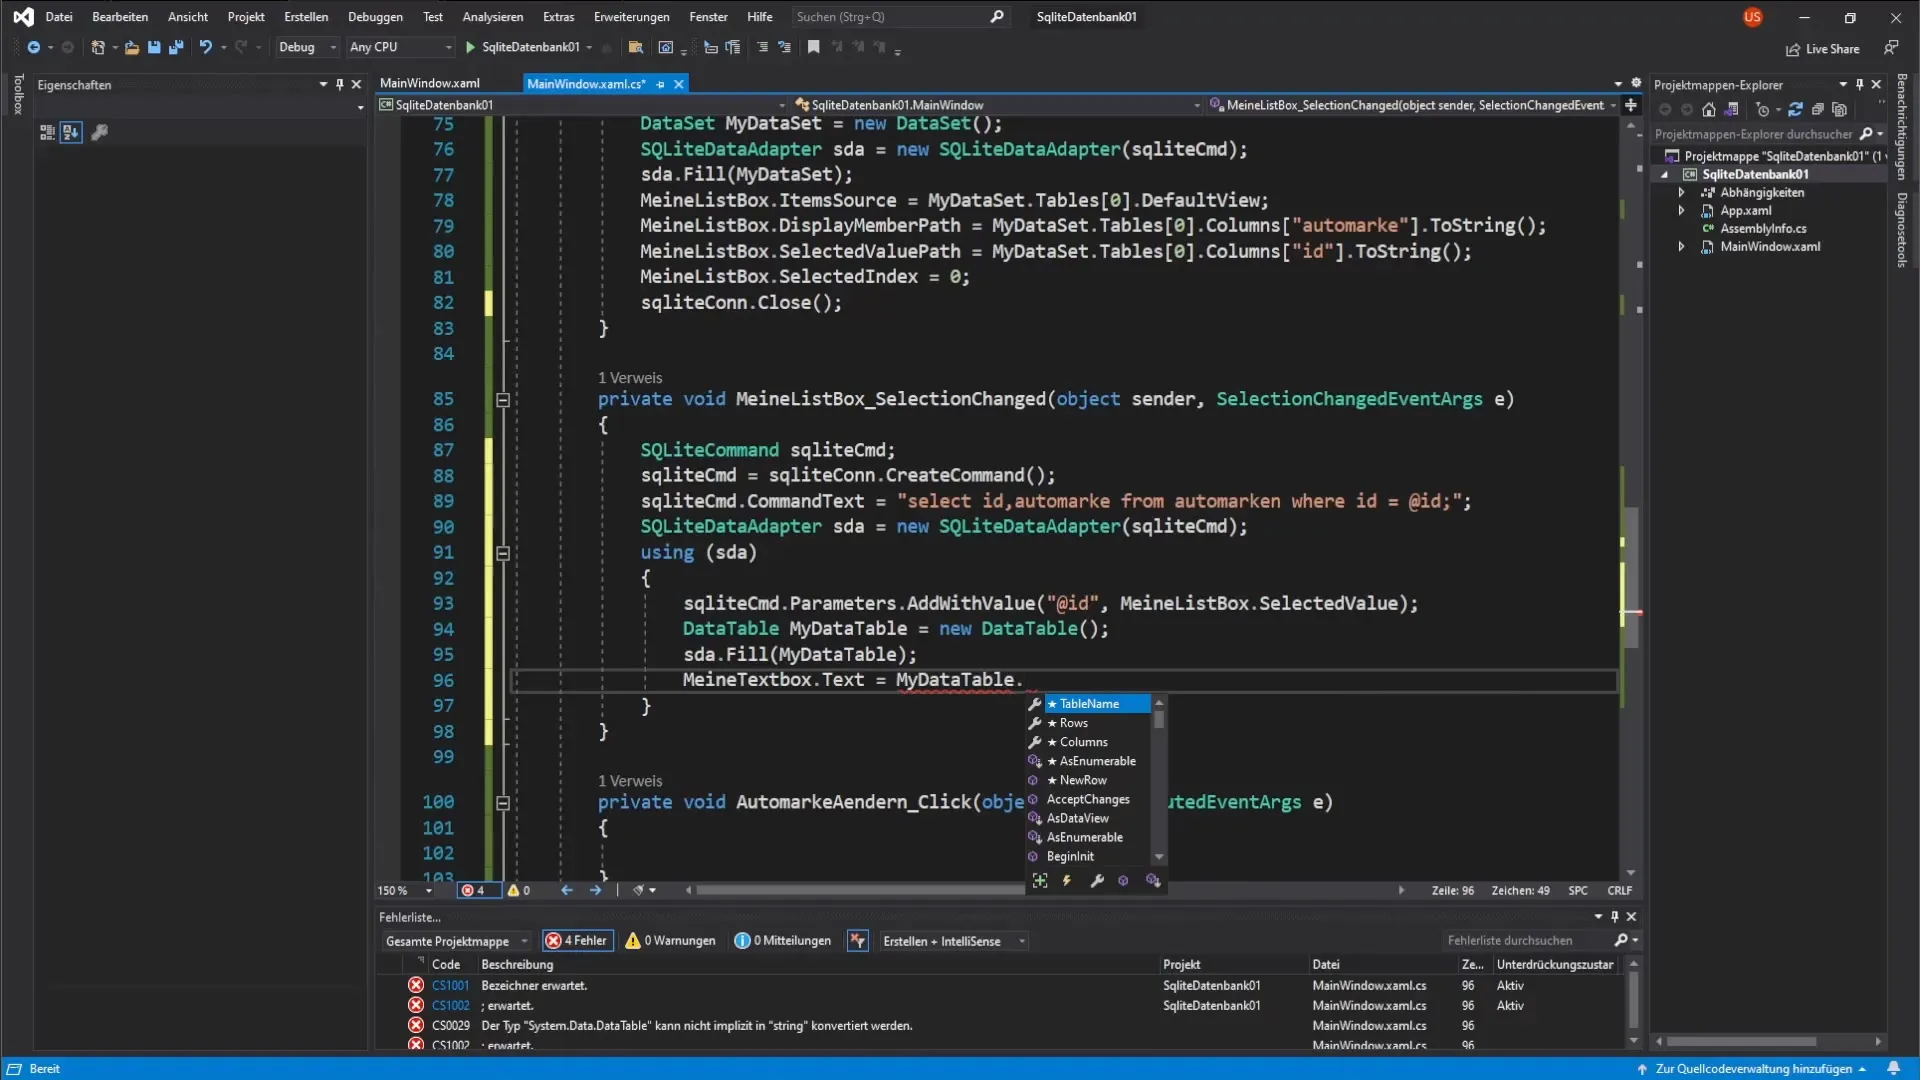Viewport: 1920px width, 1080px height.
Task: Open the Analysieren menu
Action: point(492,17)
